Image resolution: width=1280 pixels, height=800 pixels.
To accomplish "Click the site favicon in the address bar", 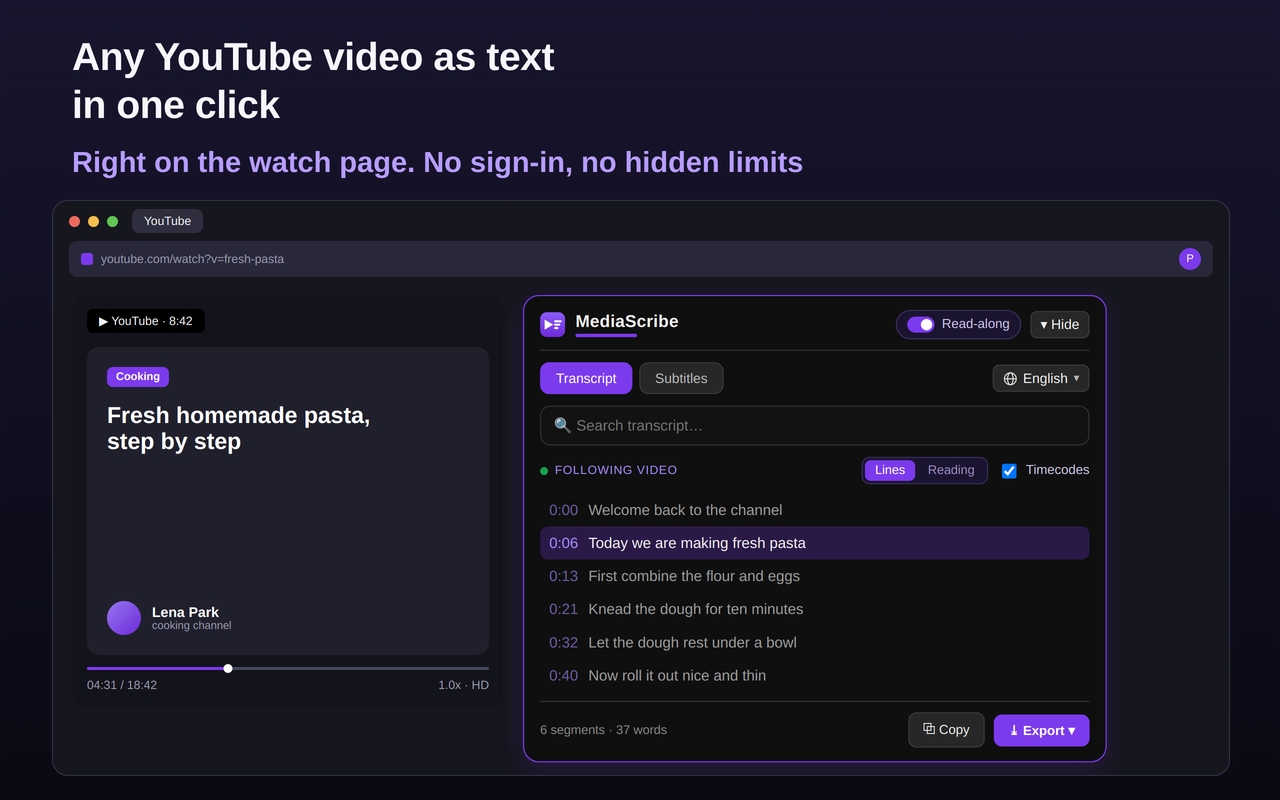I will point(87,259).
